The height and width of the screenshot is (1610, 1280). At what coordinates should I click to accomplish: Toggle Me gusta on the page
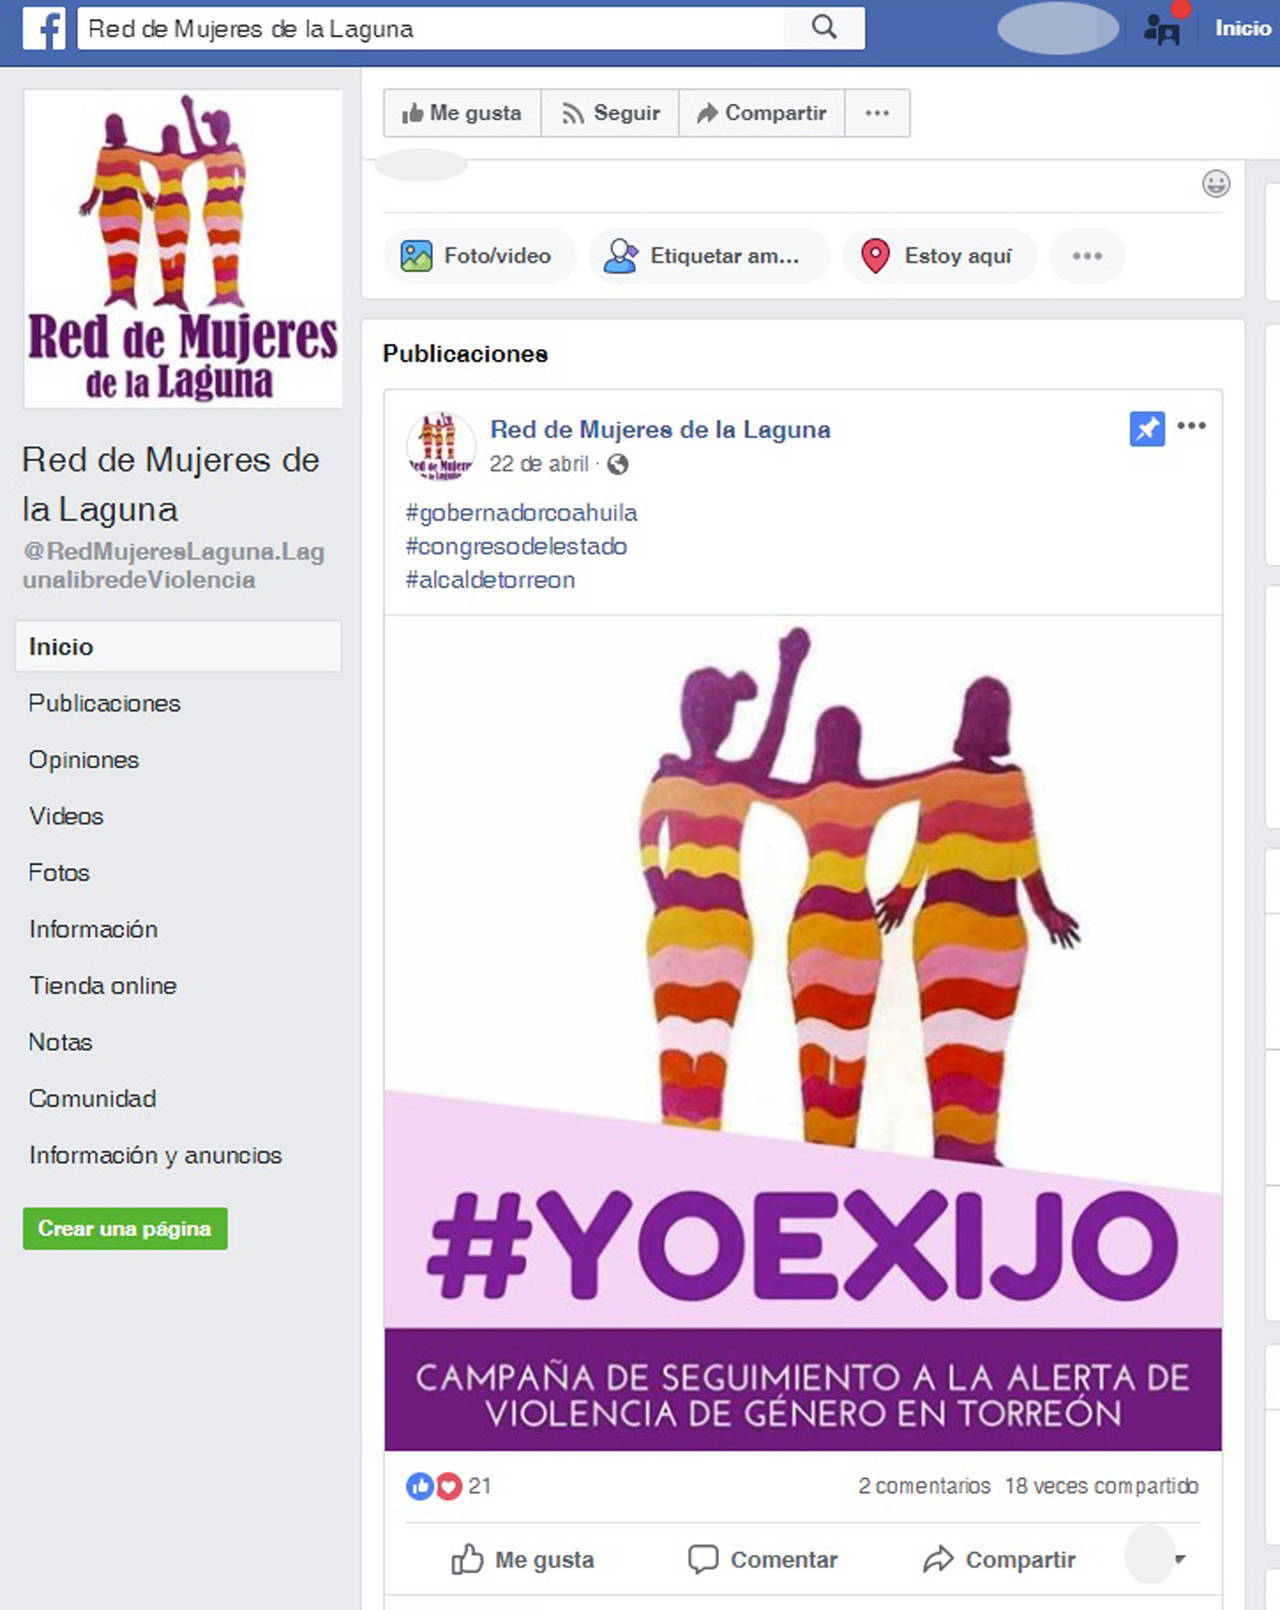[x=462, y=113]
